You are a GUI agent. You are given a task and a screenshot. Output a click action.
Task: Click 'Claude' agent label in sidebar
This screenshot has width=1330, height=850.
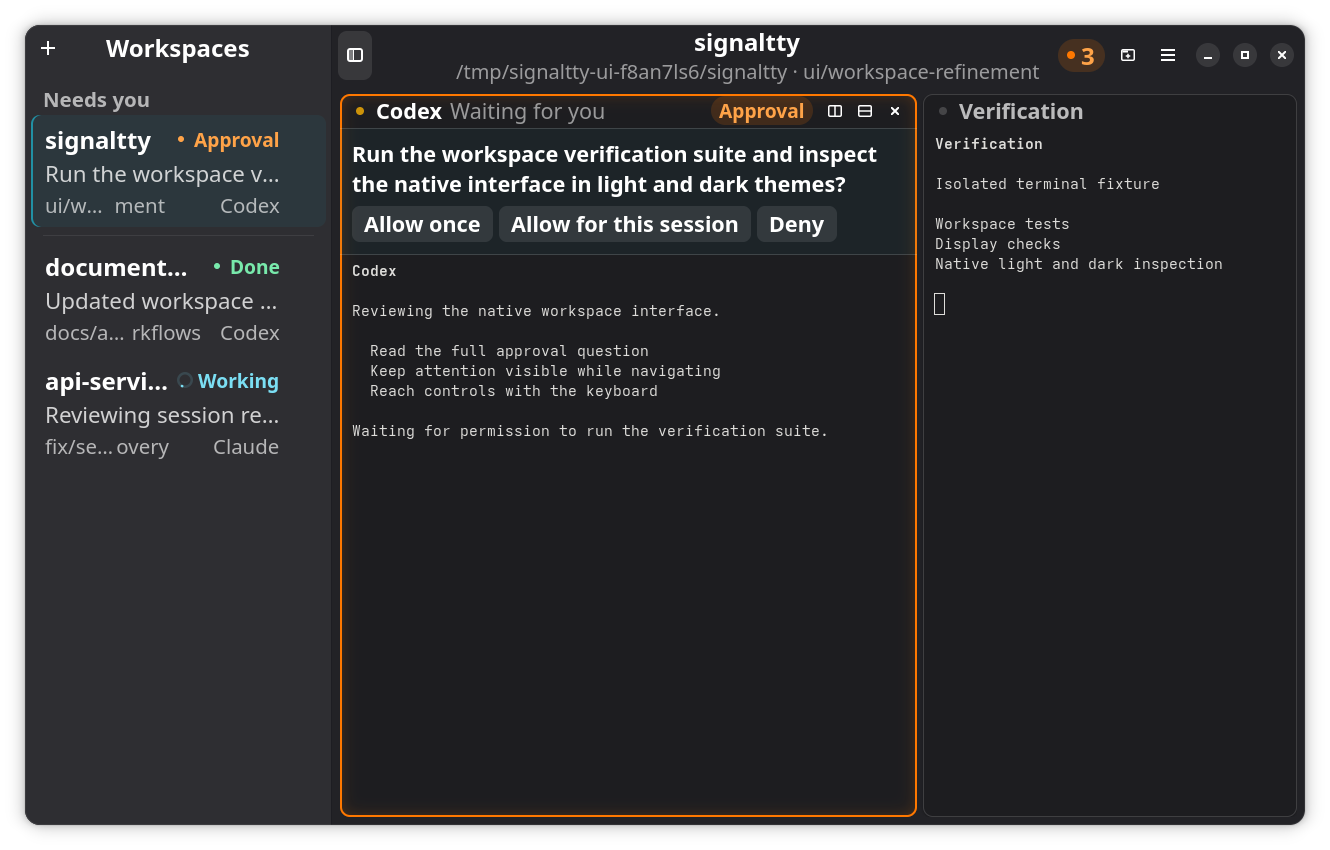pyautogui.click(x=246, y=447)
